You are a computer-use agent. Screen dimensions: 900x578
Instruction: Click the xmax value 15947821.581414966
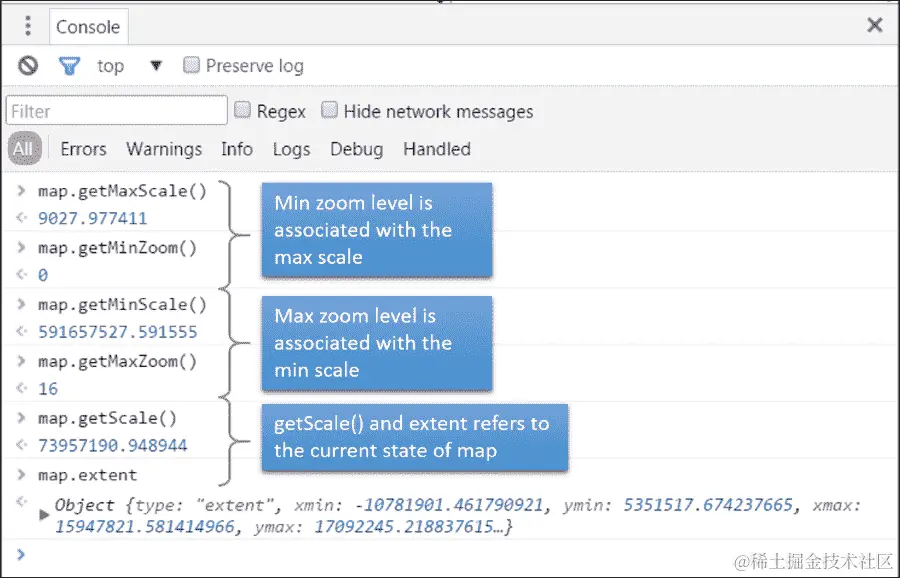click(x=145, y=527)
